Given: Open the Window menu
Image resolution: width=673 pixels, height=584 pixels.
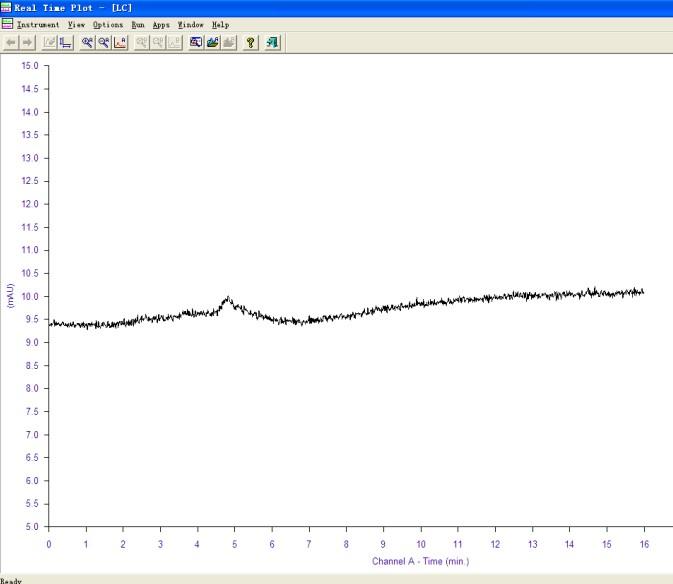Looking at the screenshot, I should click(x=191, y=25).
